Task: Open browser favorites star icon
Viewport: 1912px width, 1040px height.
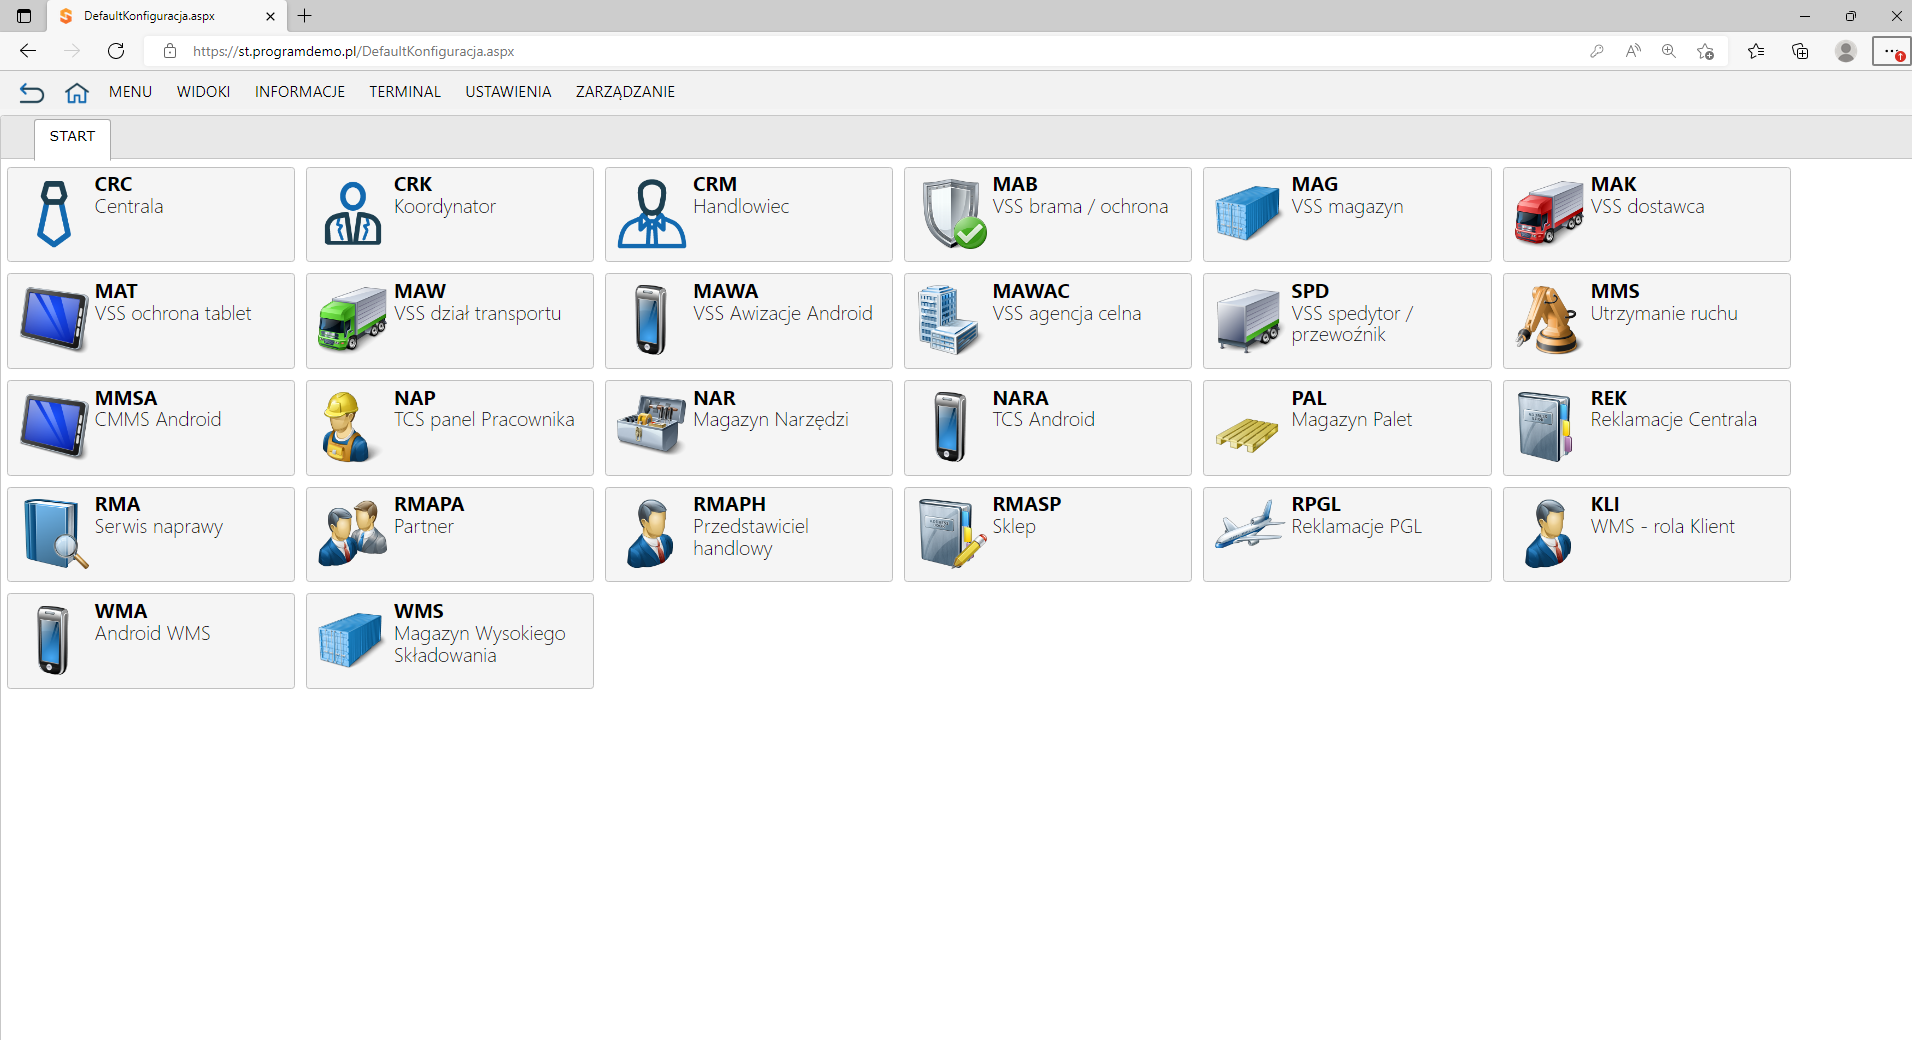Action: (1755, 51)
